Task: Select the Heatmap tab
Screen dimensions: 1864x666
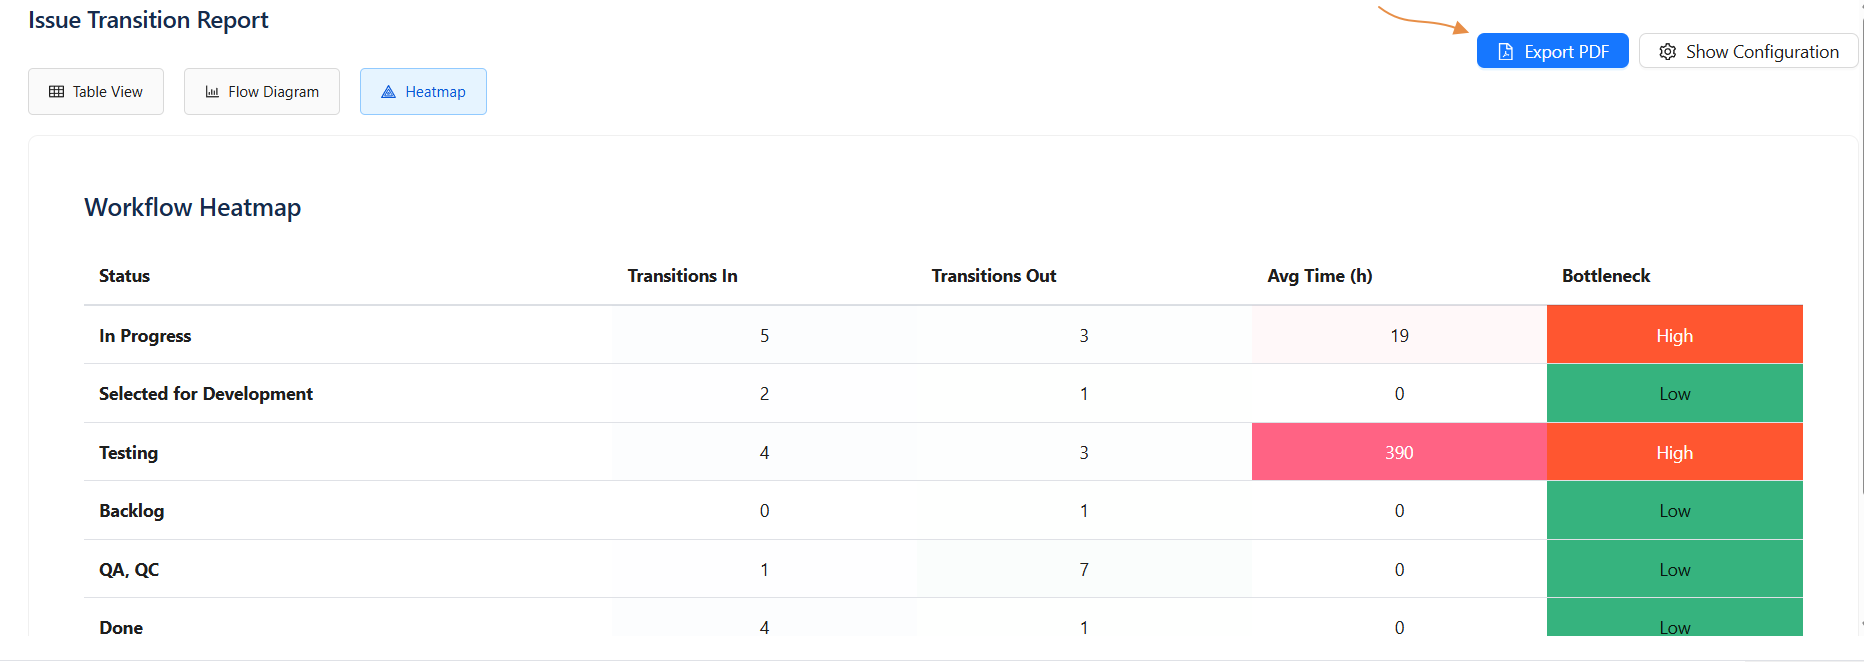Action: click(423, 92)
